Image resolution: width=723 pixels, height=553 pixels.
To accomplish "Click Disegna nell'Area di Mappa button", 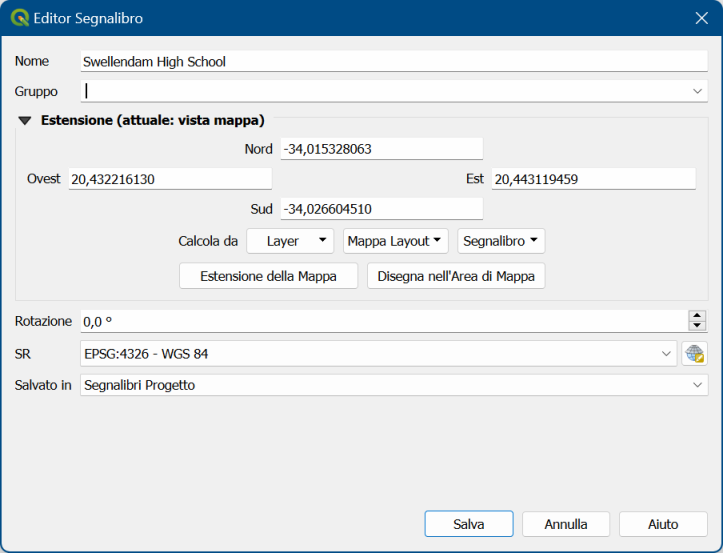I will (x=456, y=276).
